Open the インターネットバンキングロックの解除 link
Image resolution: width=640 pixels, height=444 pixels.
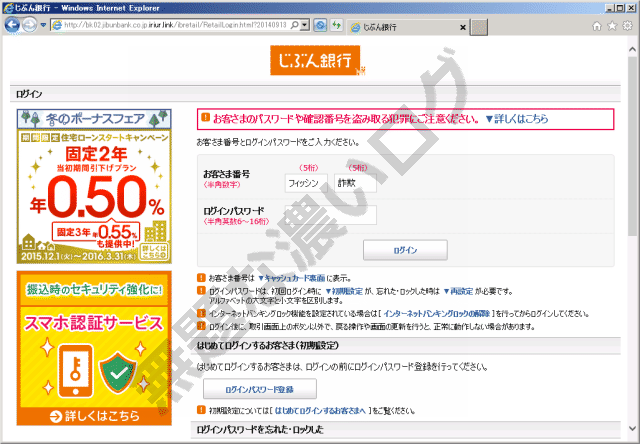437,314
